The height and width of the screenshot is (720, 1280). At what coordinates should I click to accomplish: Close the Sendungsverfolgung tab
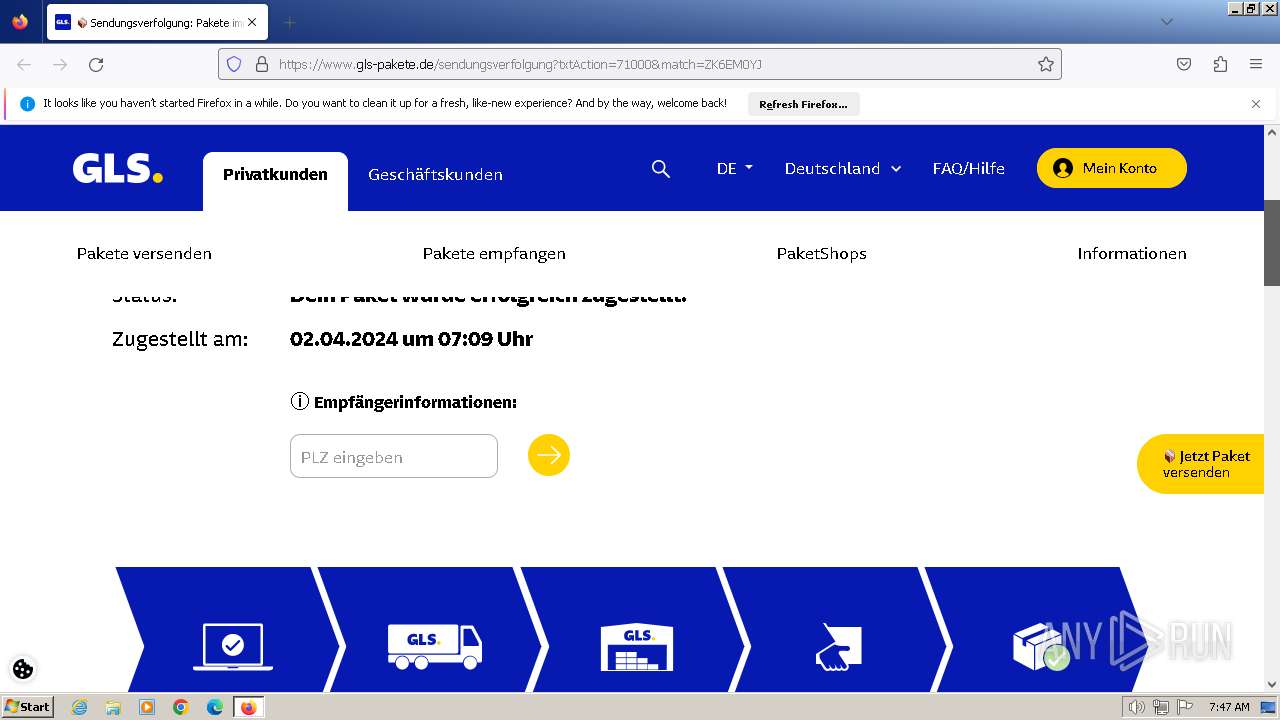[252, 22]
